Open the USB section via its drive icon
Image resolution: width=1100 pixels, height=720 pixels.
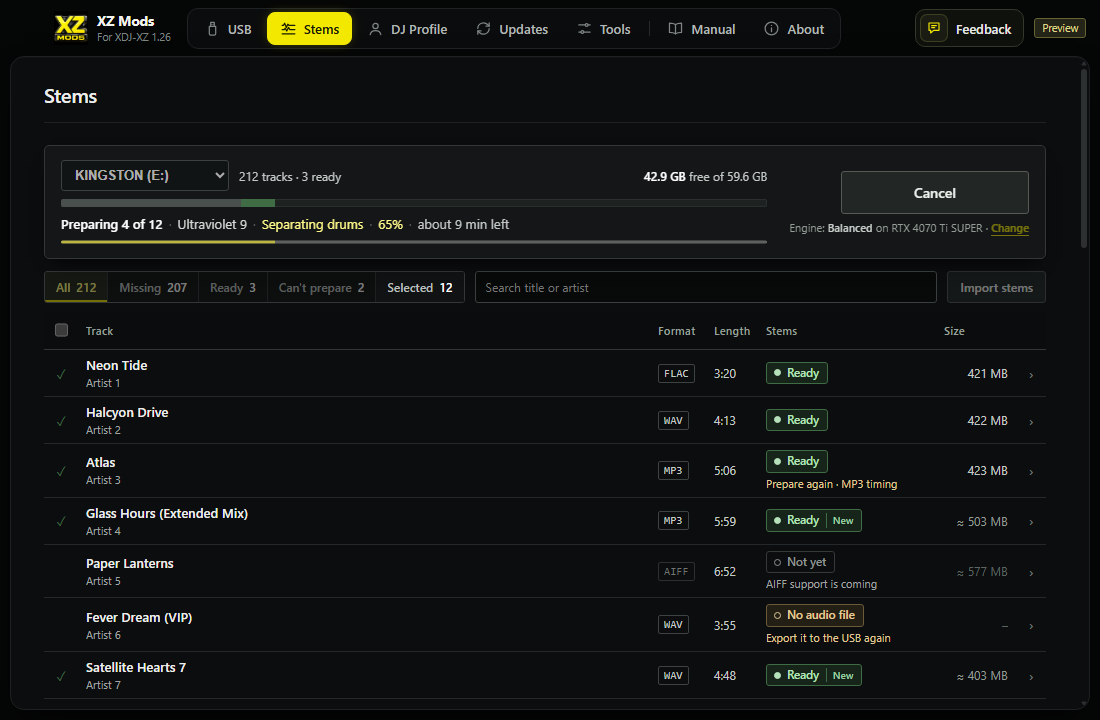213,29
